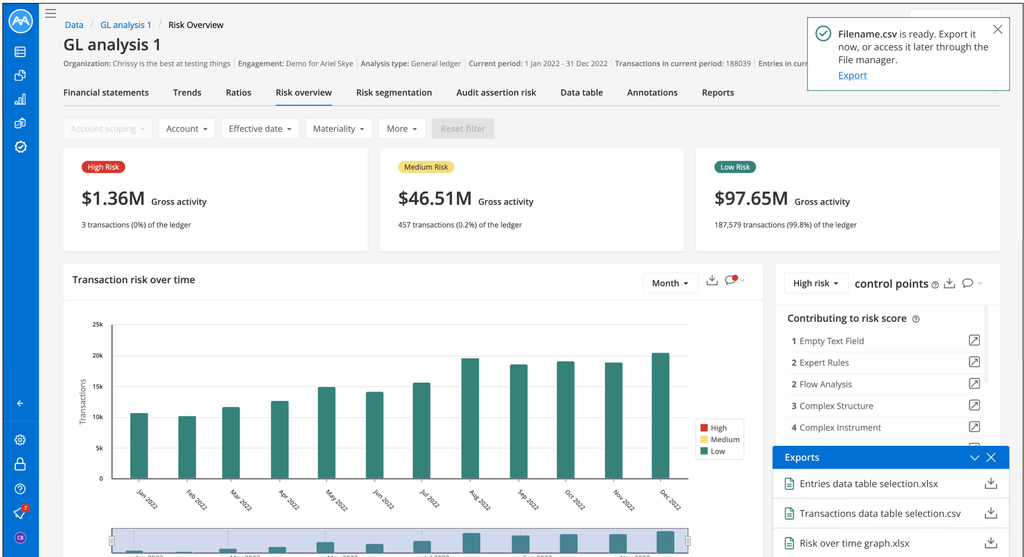Download the Transaction risk over time chart
The image size is (1024, 557).
pos(712,280)
